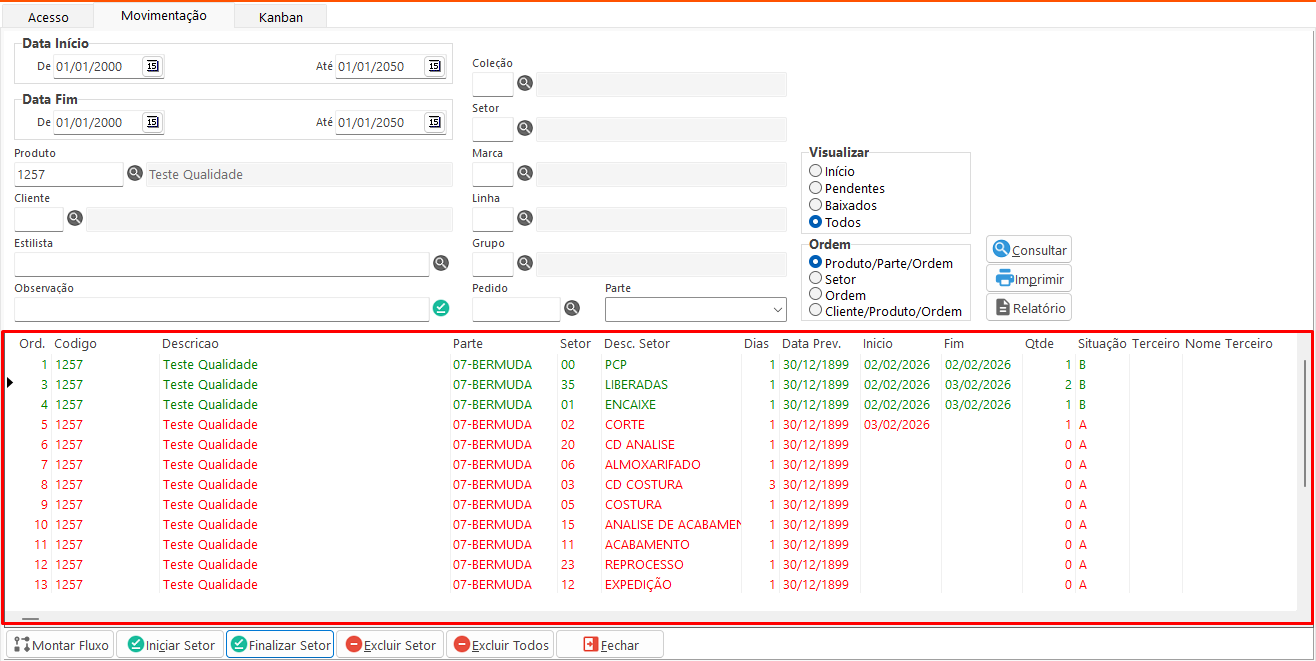Screen dimensions: 1316x661
Task: Click the Coleção lookup magnifier icon
Action: click(524, 84)
